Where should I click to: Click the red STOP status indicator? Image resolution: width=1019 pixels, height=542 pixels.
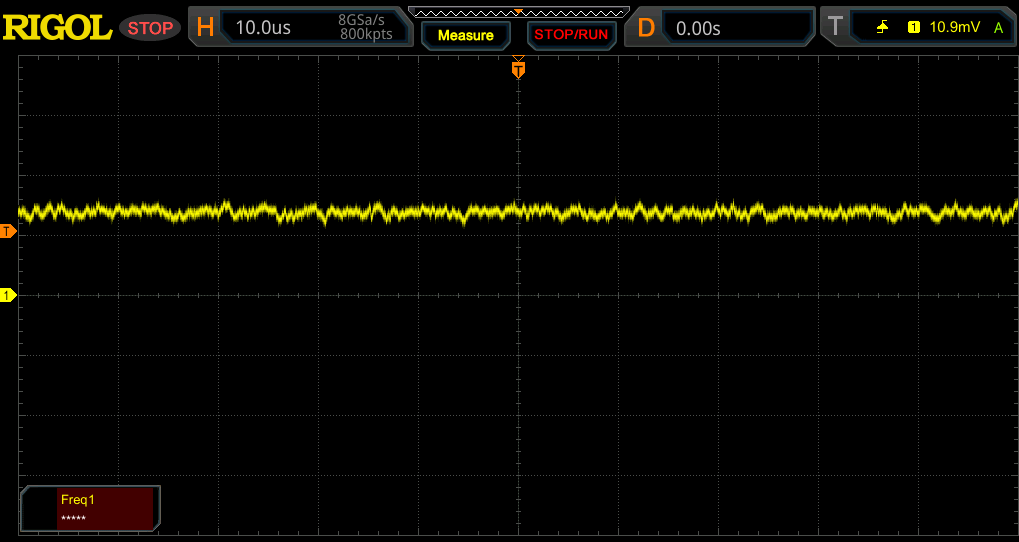click(x=150, y=28)
